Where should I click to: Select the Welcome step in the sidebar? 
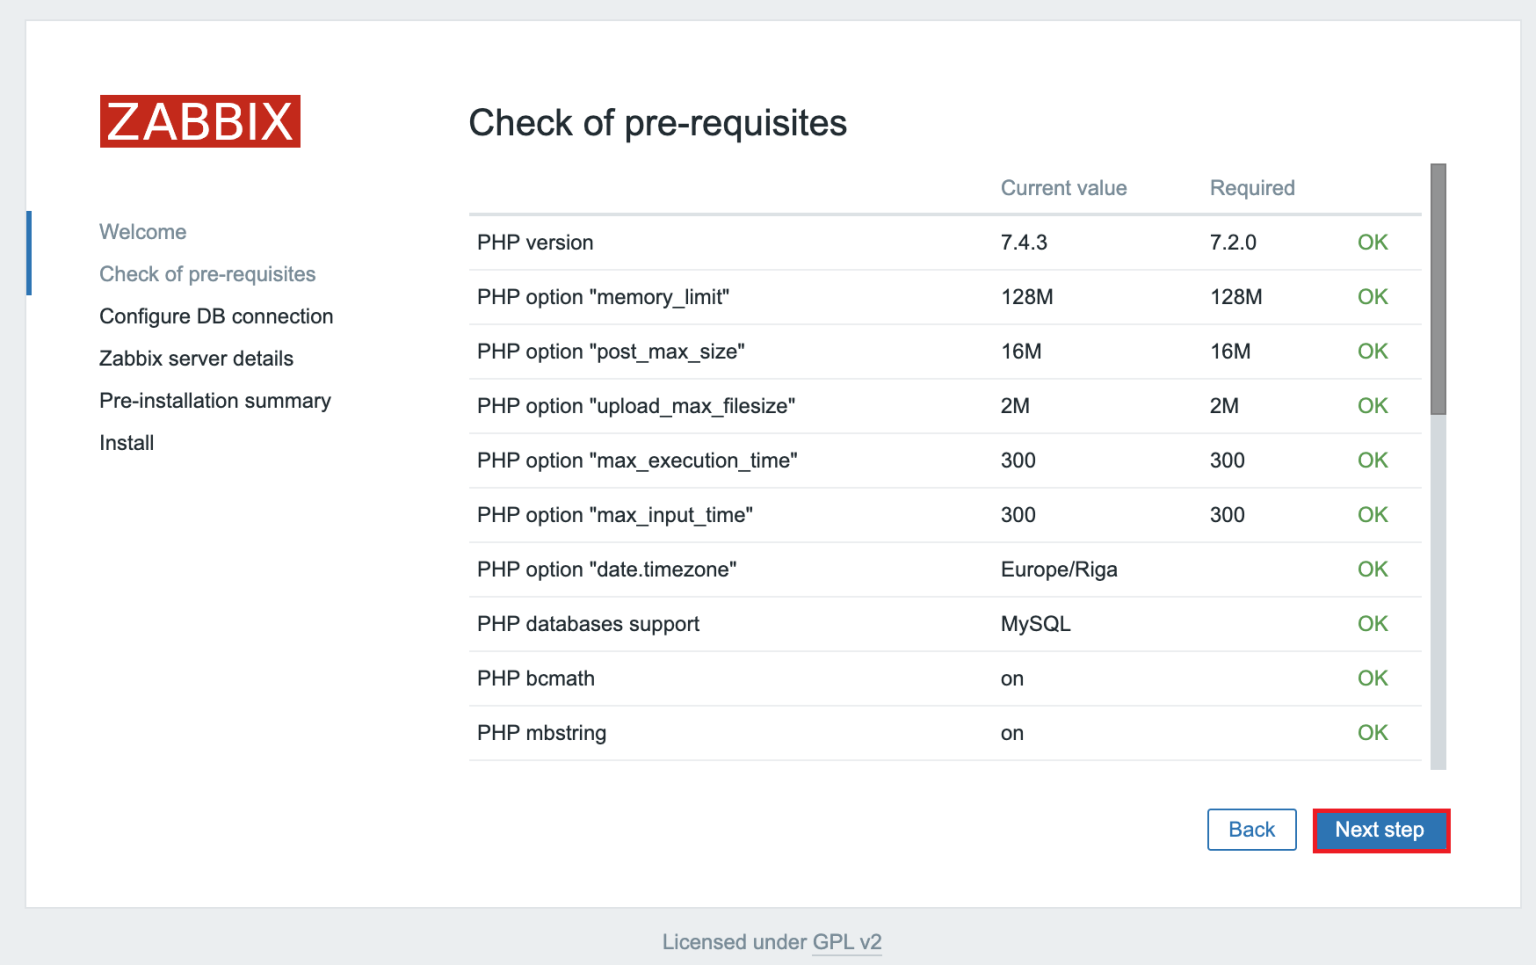coord(142,231)
